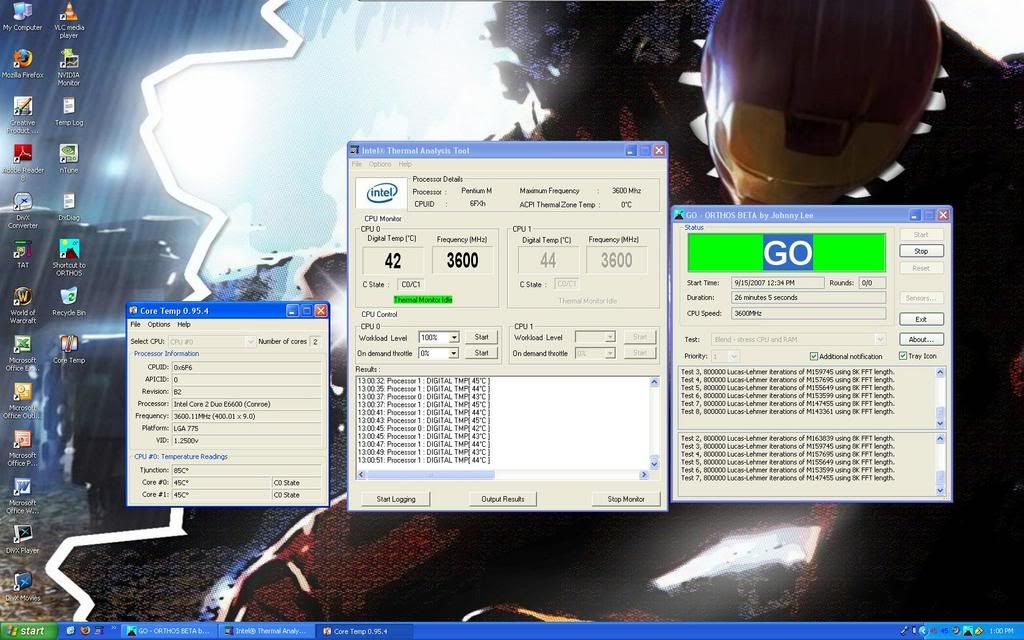The width and height of the screenshot is (1024, 640).
Task: Select the nTune desktop shortcut
Action: pos(69,159)
